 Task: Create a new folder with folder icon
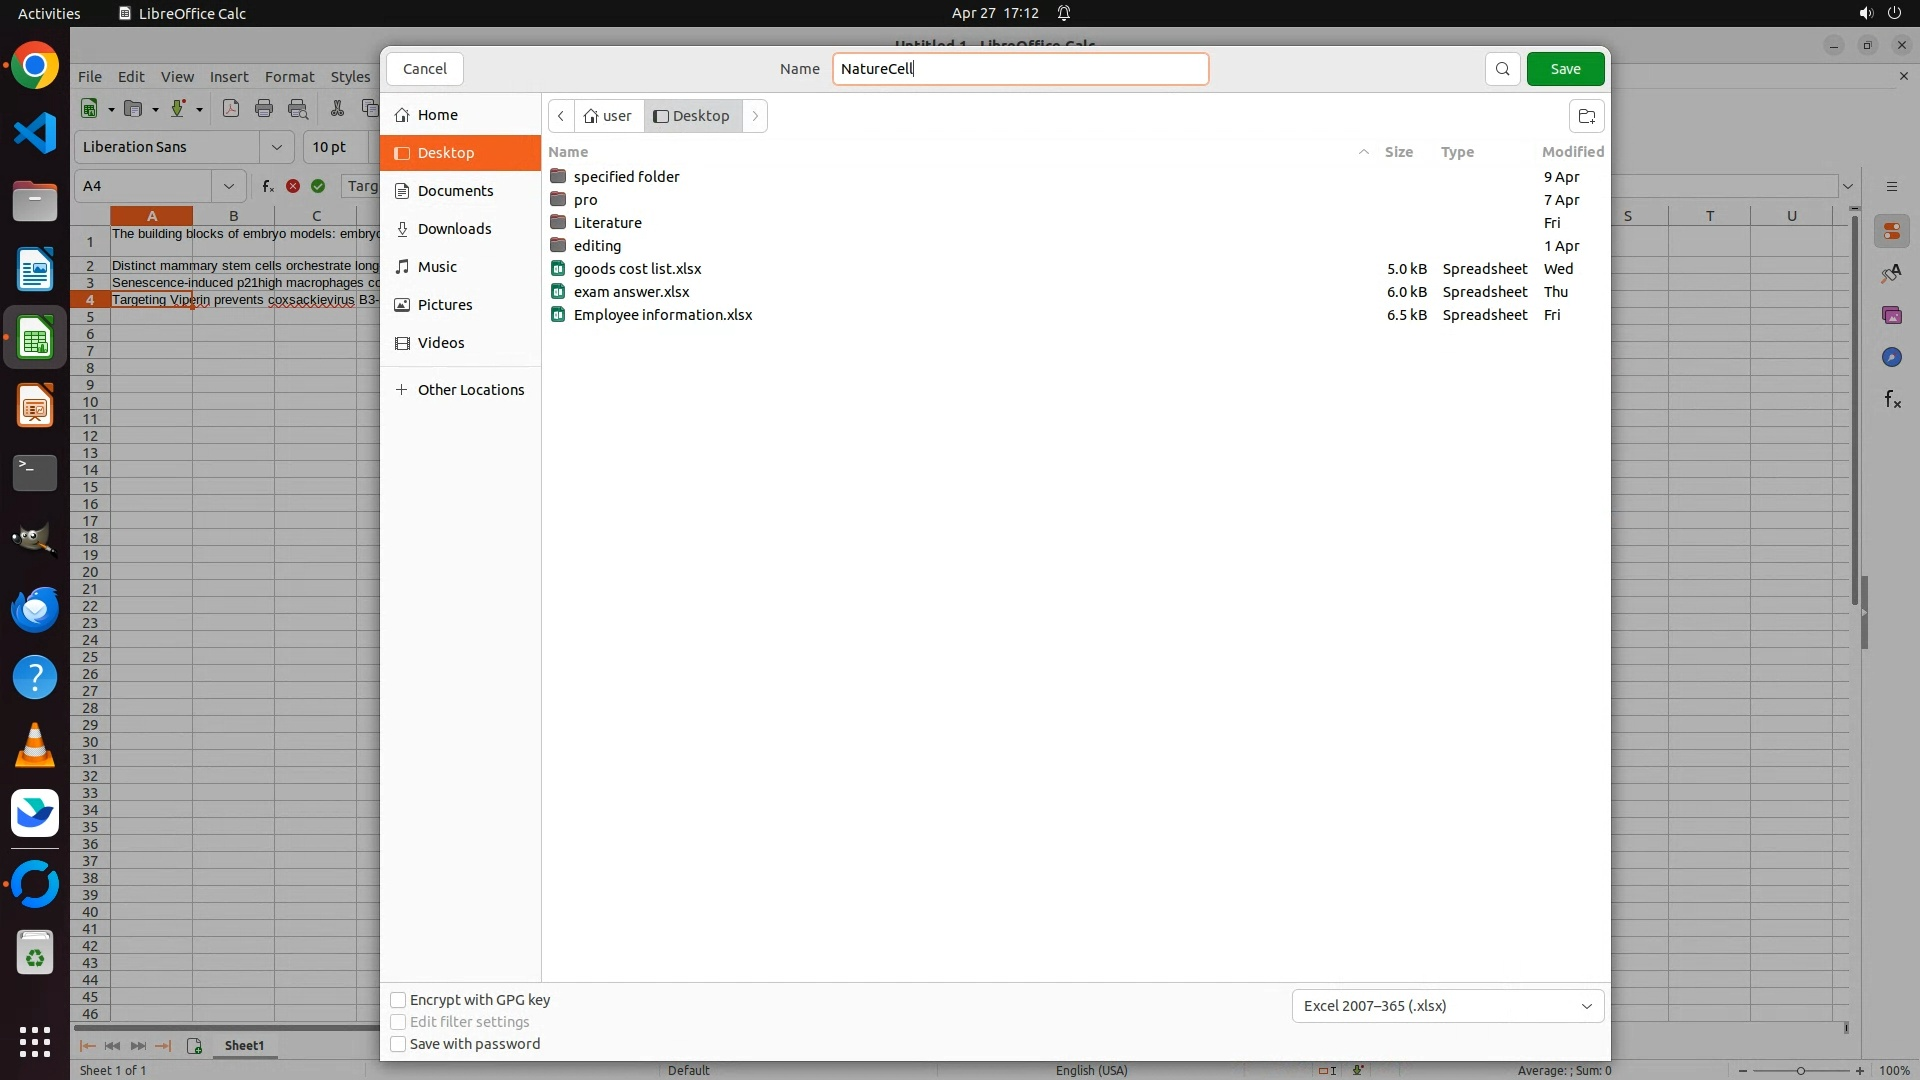coord(1586,116)
